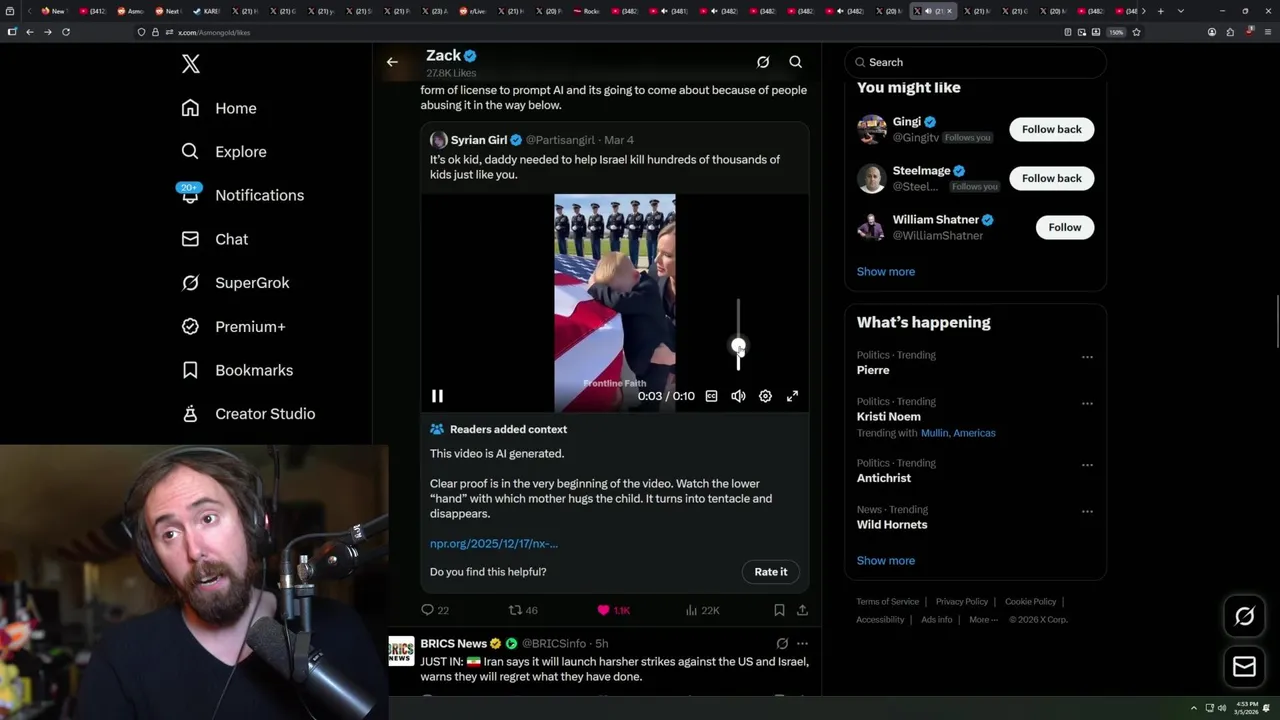This screenshot has width=1280, height=720.
Task: Repost the post with 46 reposts
Action: pos(523,610)
